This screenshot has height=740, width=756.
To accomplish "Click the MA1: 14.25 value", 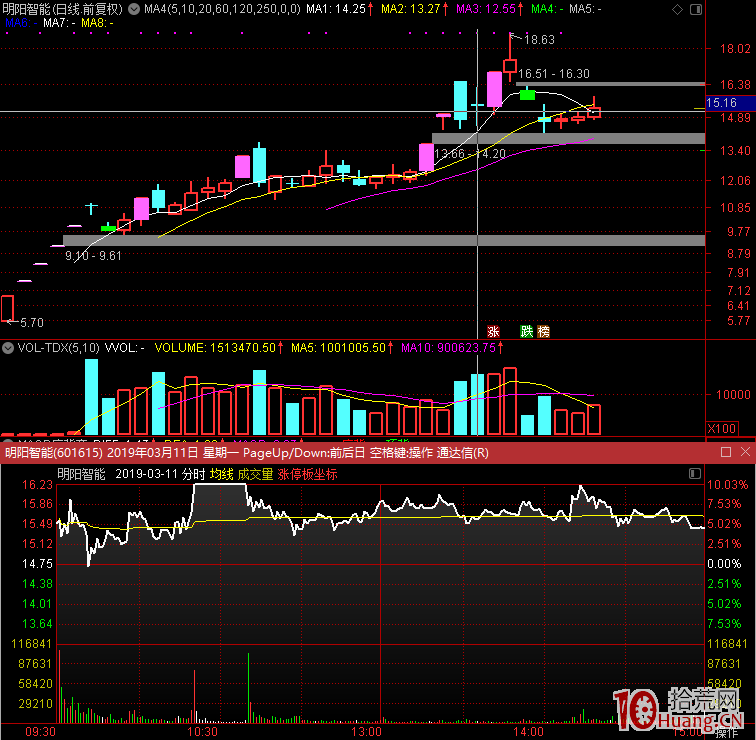I will 339,9.
